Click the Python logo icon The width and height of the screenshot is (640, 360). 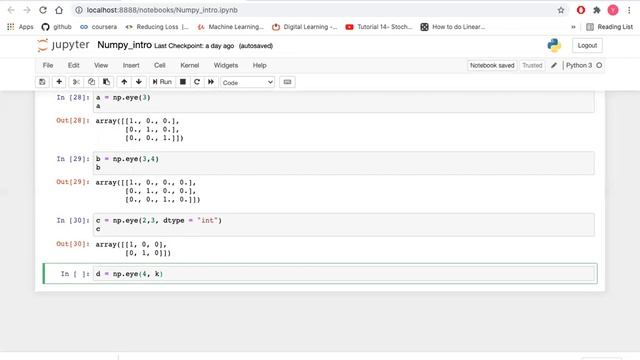pyautogui.click(x=554, y=45)
